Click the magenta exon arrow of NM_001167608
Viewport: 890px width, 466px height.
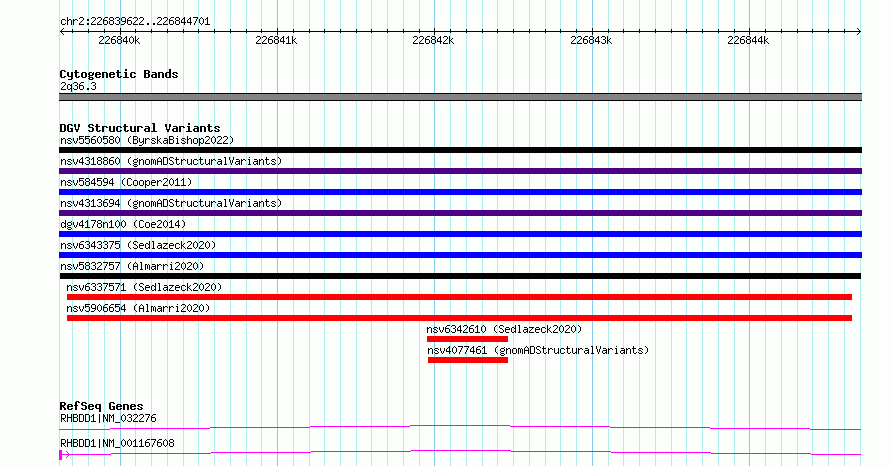pyautogui.click(x=64, y=455)
